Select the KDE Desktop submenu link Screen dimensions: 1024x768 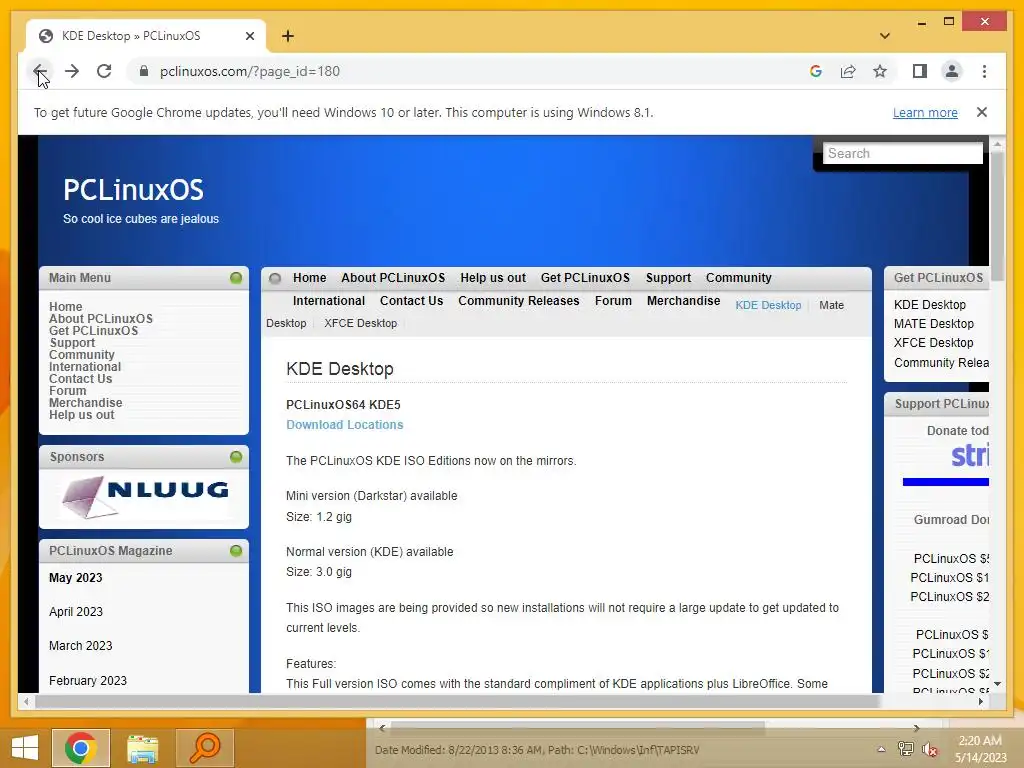click(x=768, y=305)
